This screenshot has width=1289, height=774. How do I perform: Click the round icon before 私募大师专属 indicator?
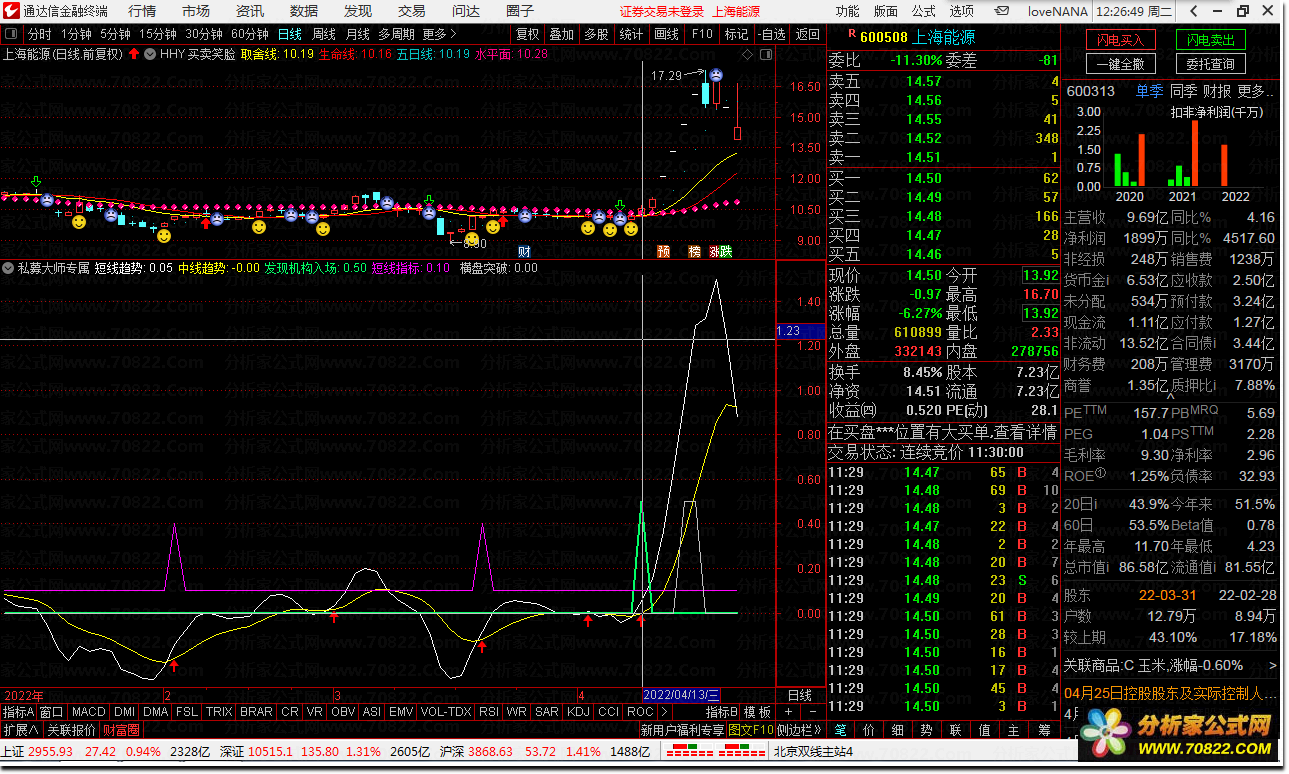[8, 268]
